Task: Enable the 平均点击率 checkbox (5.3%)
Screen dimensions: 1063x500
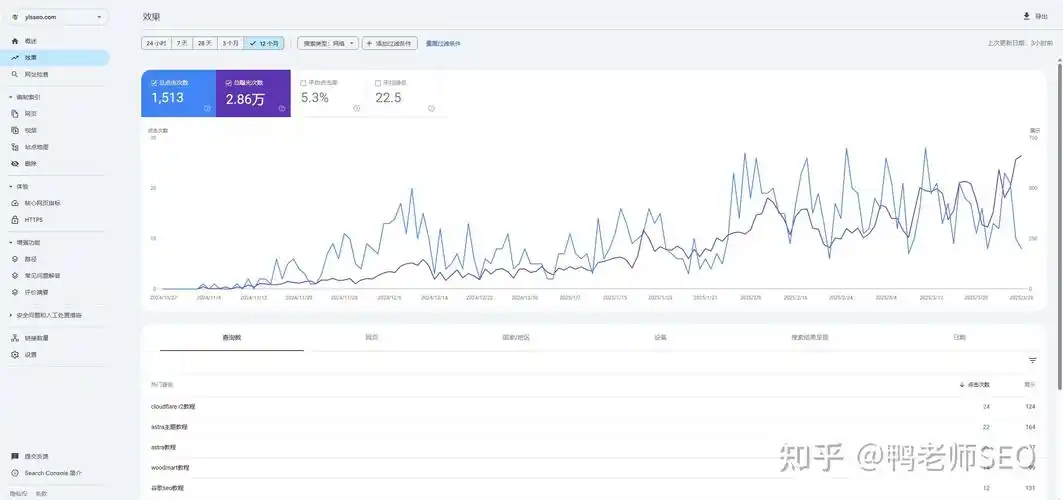Action: [303, 82]
